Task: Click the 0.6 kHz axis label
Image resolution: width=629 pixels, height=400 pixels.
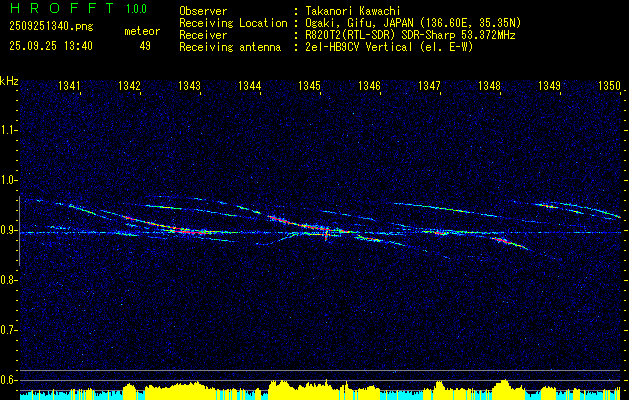Action: point(8,380)
